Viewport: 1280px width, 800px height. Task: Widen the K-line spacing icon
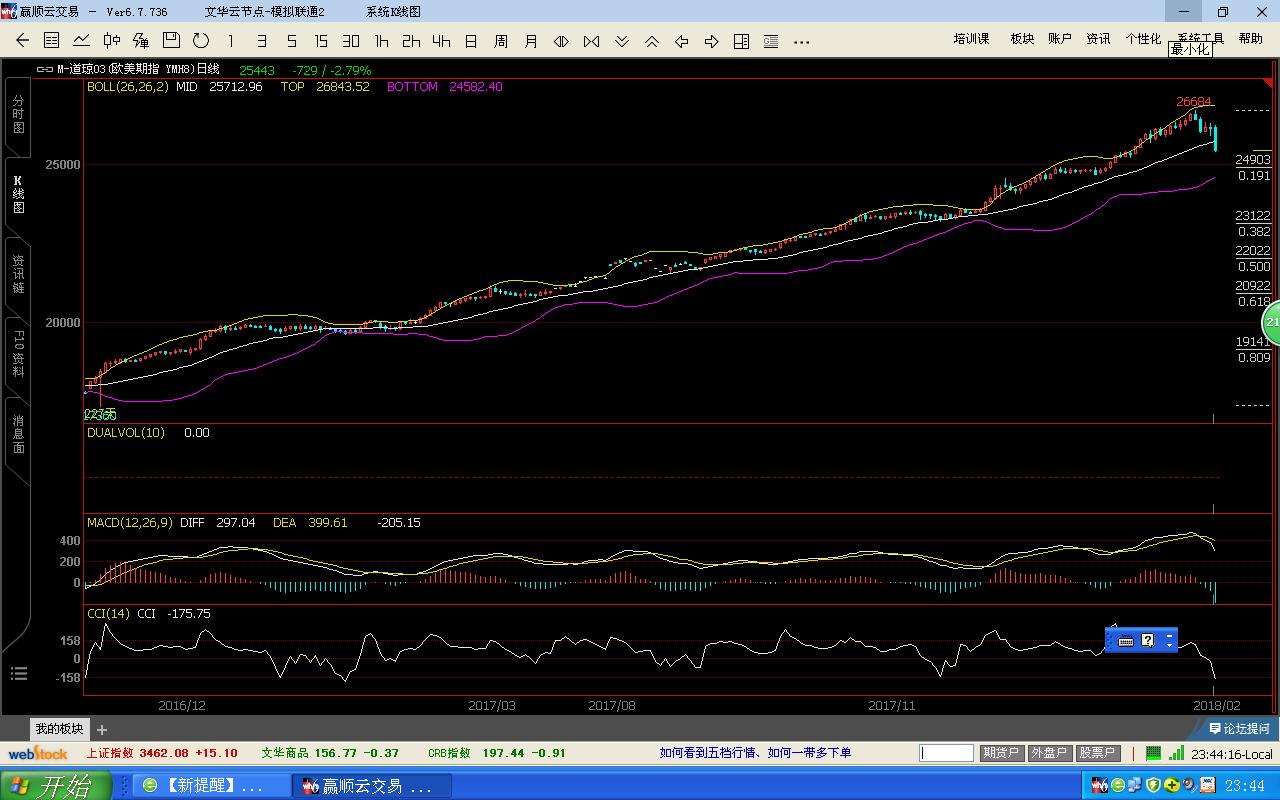[591, 41]
